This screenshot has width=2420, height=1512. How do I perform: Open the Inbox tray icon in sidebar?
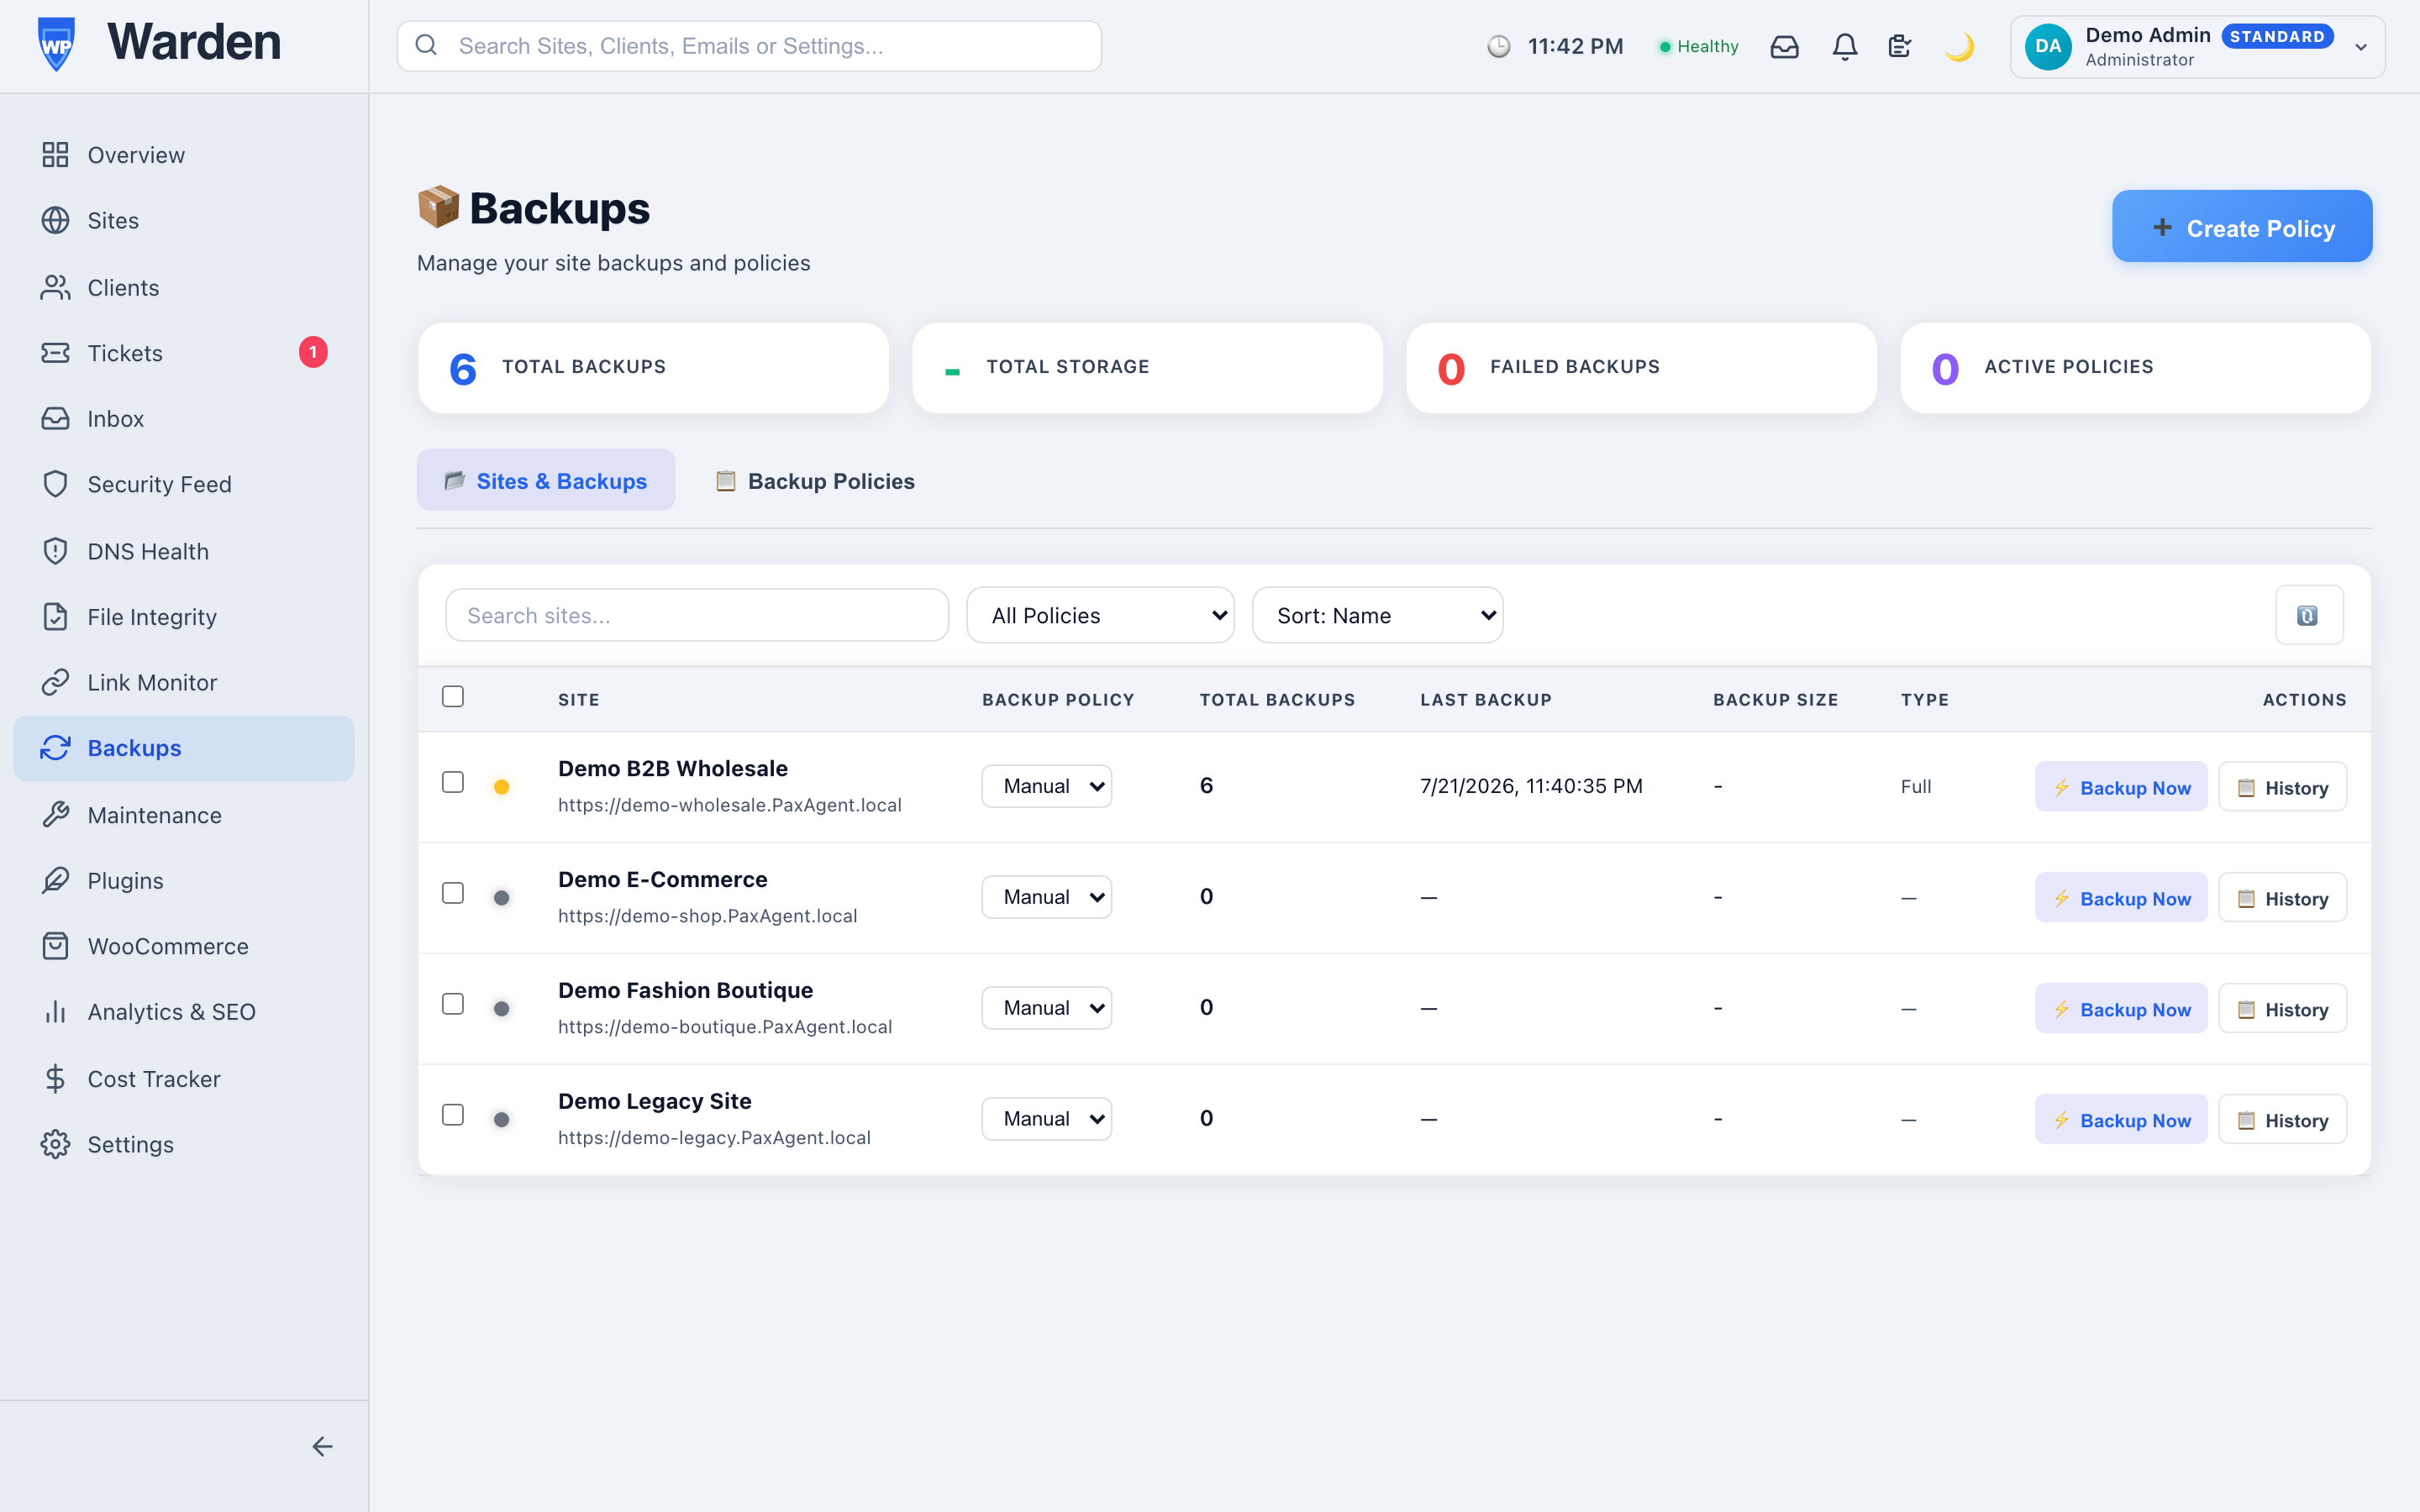coord(55,418)
